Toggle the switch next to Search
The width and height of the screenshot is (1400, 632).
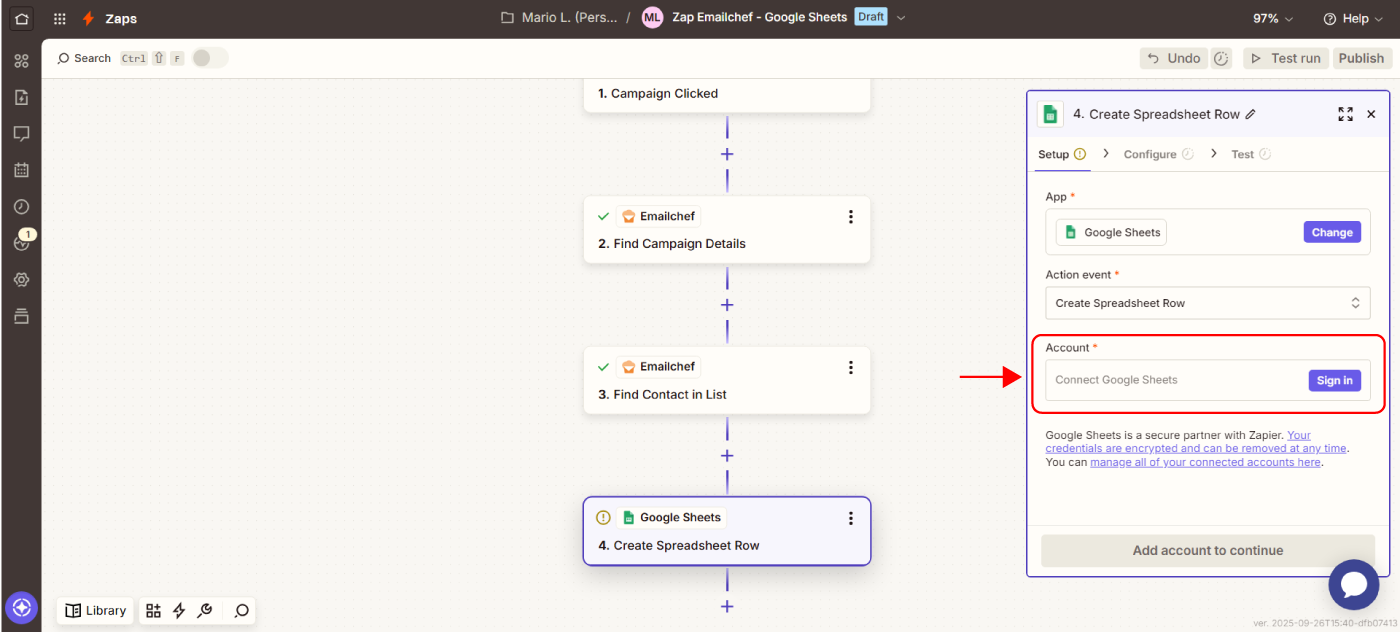[209, 58]
